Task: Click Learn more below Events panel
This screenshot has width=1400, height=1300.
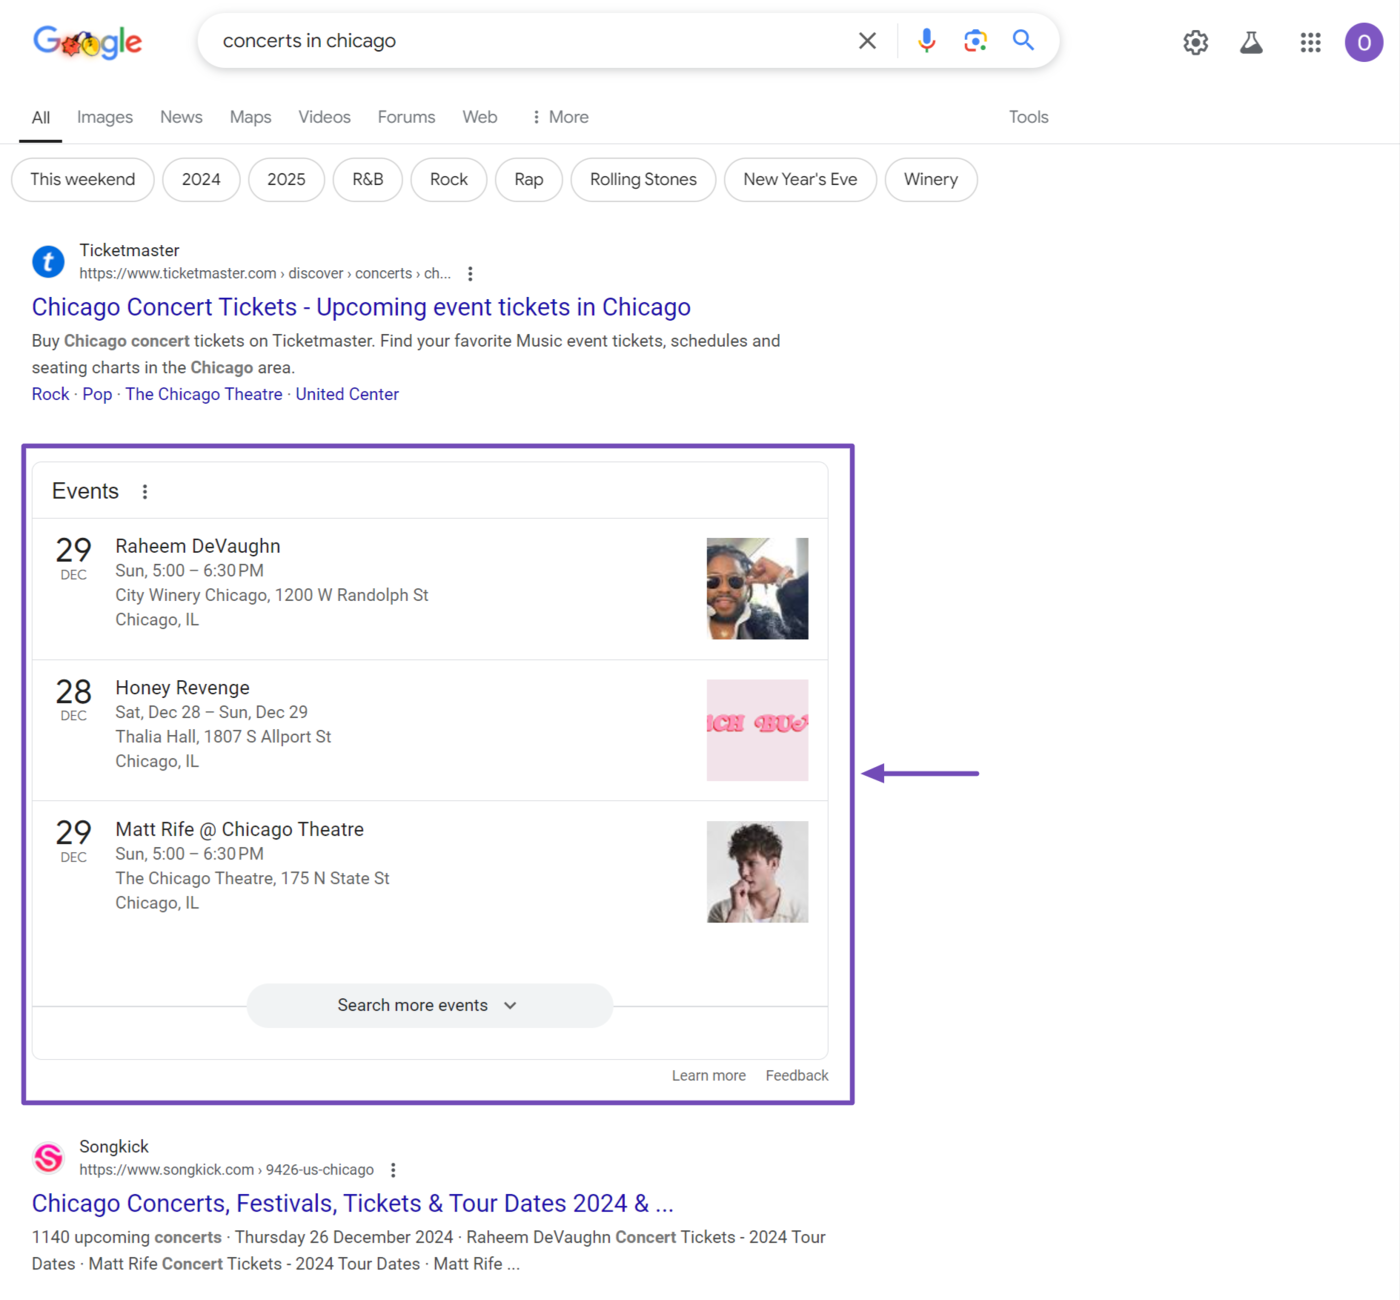Action: point(709,1076)
